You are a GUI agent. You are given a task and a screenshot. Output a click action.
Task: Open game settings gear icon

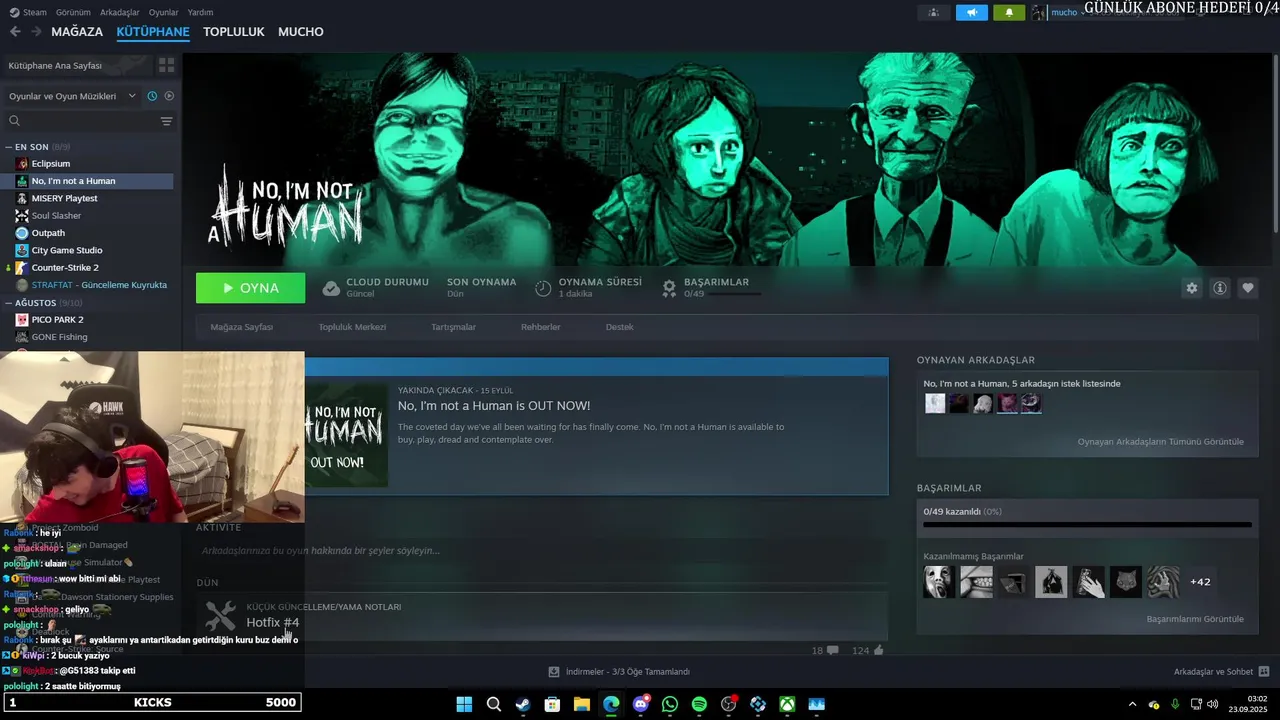click(1191, 288)
